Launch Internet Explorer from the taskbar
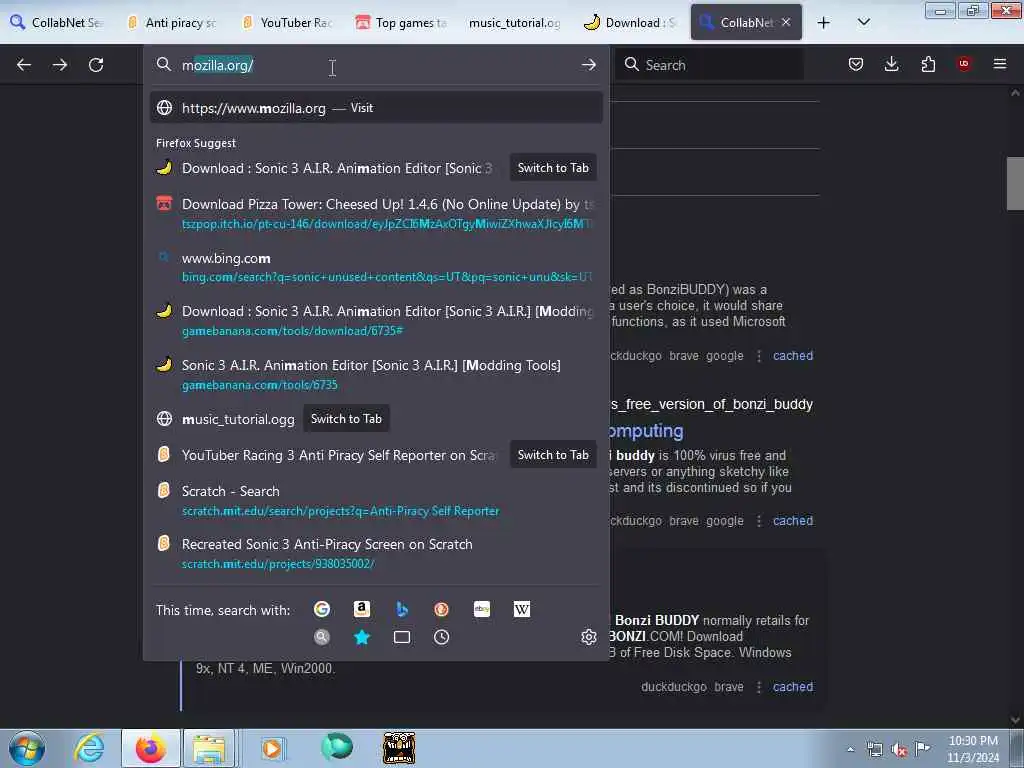Viewport: 1024px width, 768px height. pos(89,748)
